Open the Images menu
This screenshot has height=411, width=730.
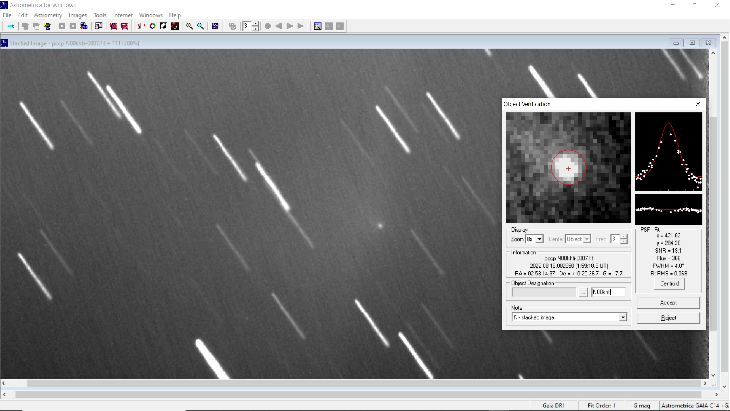tap(77, 16)
